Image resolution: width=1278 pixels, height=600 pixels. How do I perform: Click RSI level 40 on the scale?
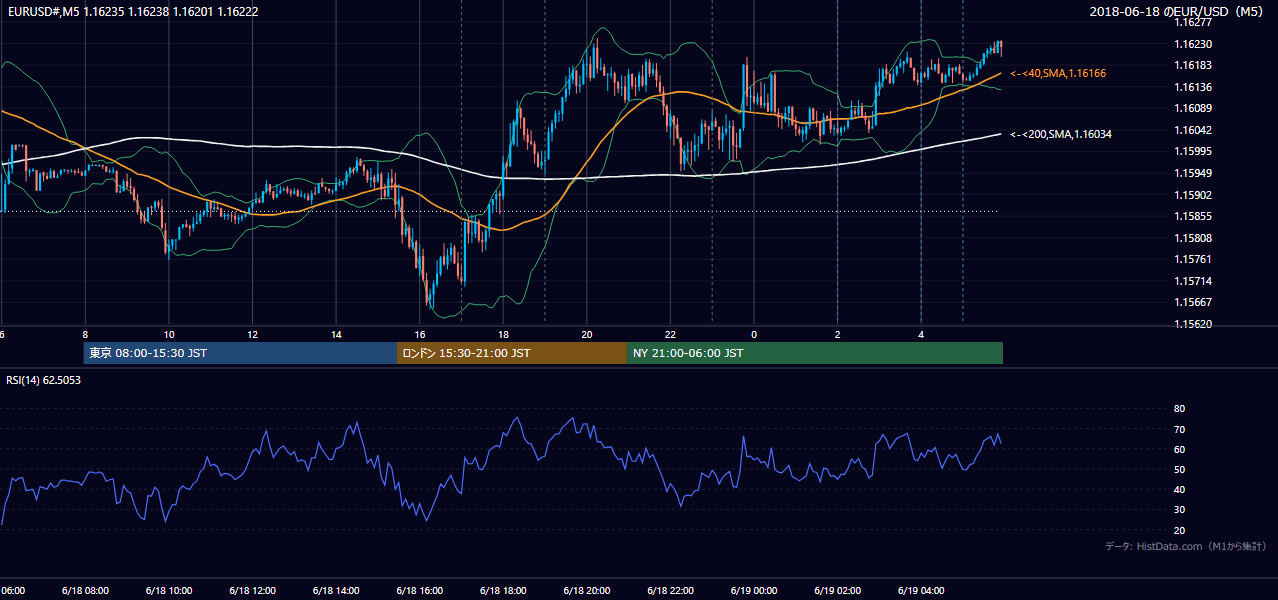coord(1179,489)
